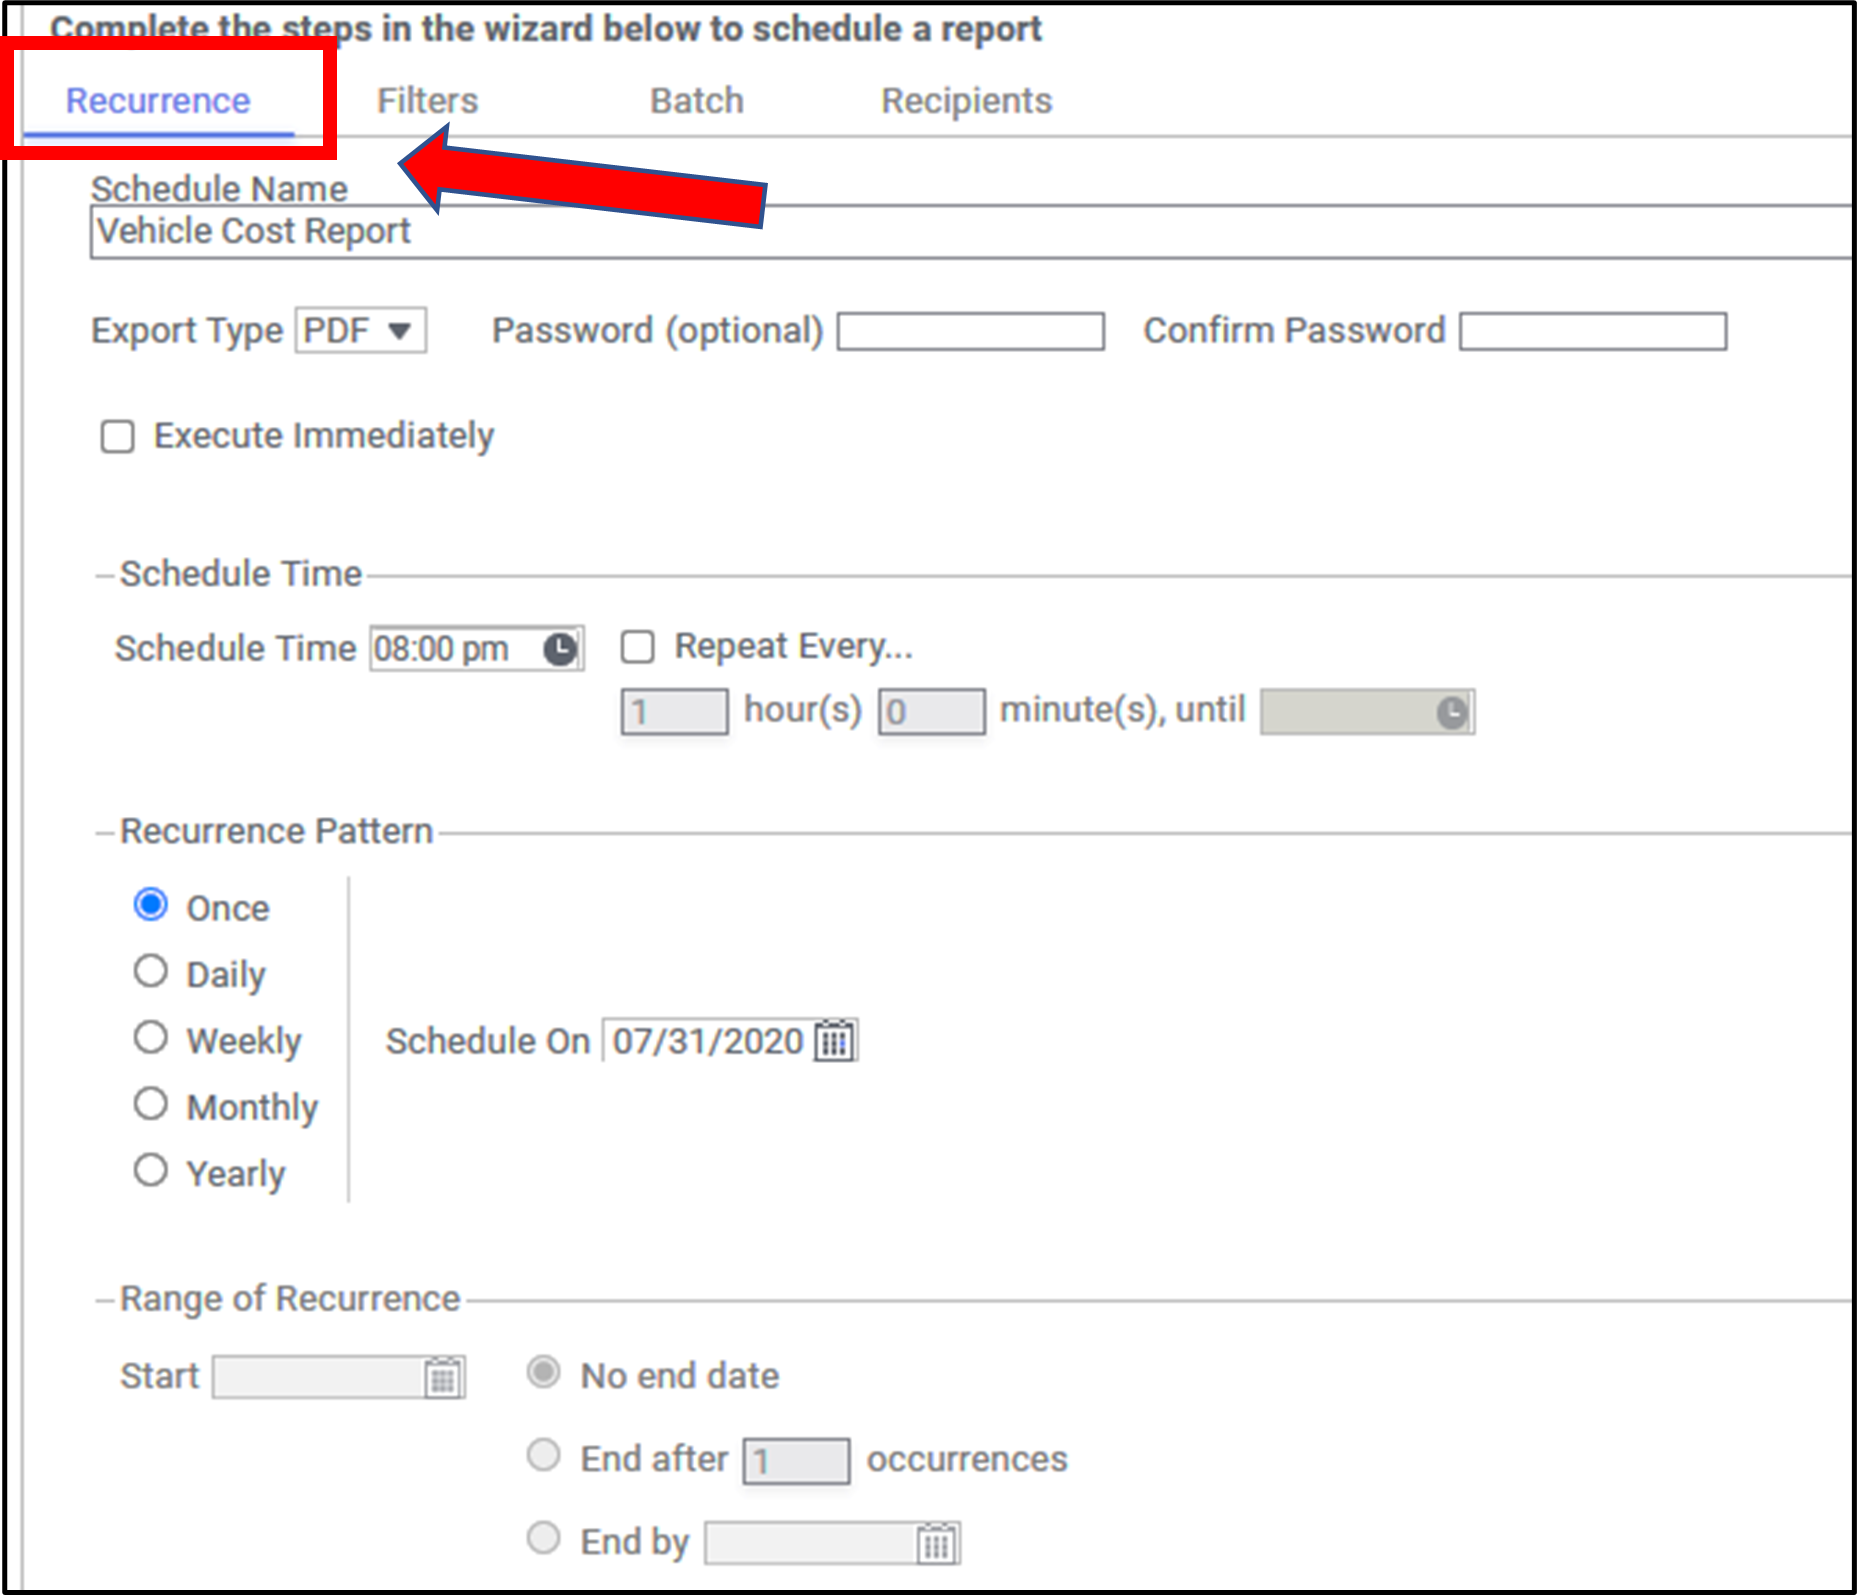Open the Schedule On calendar picker
Image resolution: width=1857 pixels, height=1595 pixels.
pyautogui.click(x=835, y=1041)
